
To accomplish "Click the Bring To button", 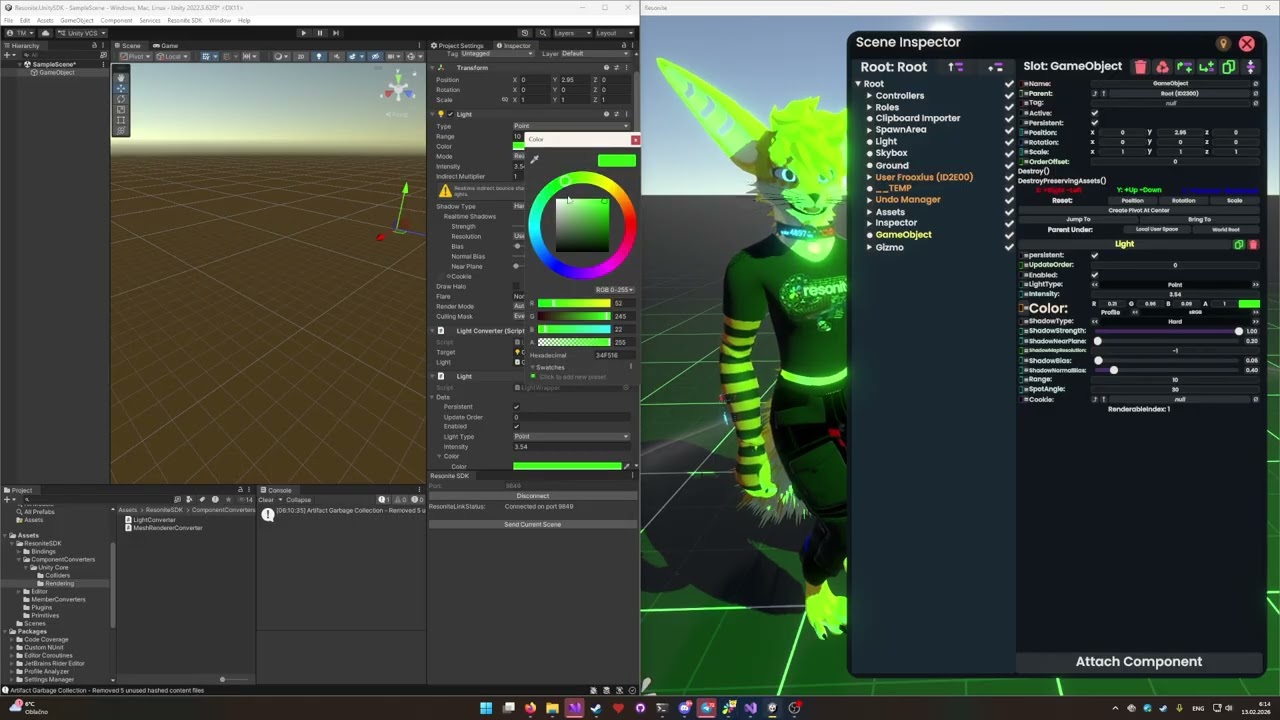I will click(x=1199, y=219).
